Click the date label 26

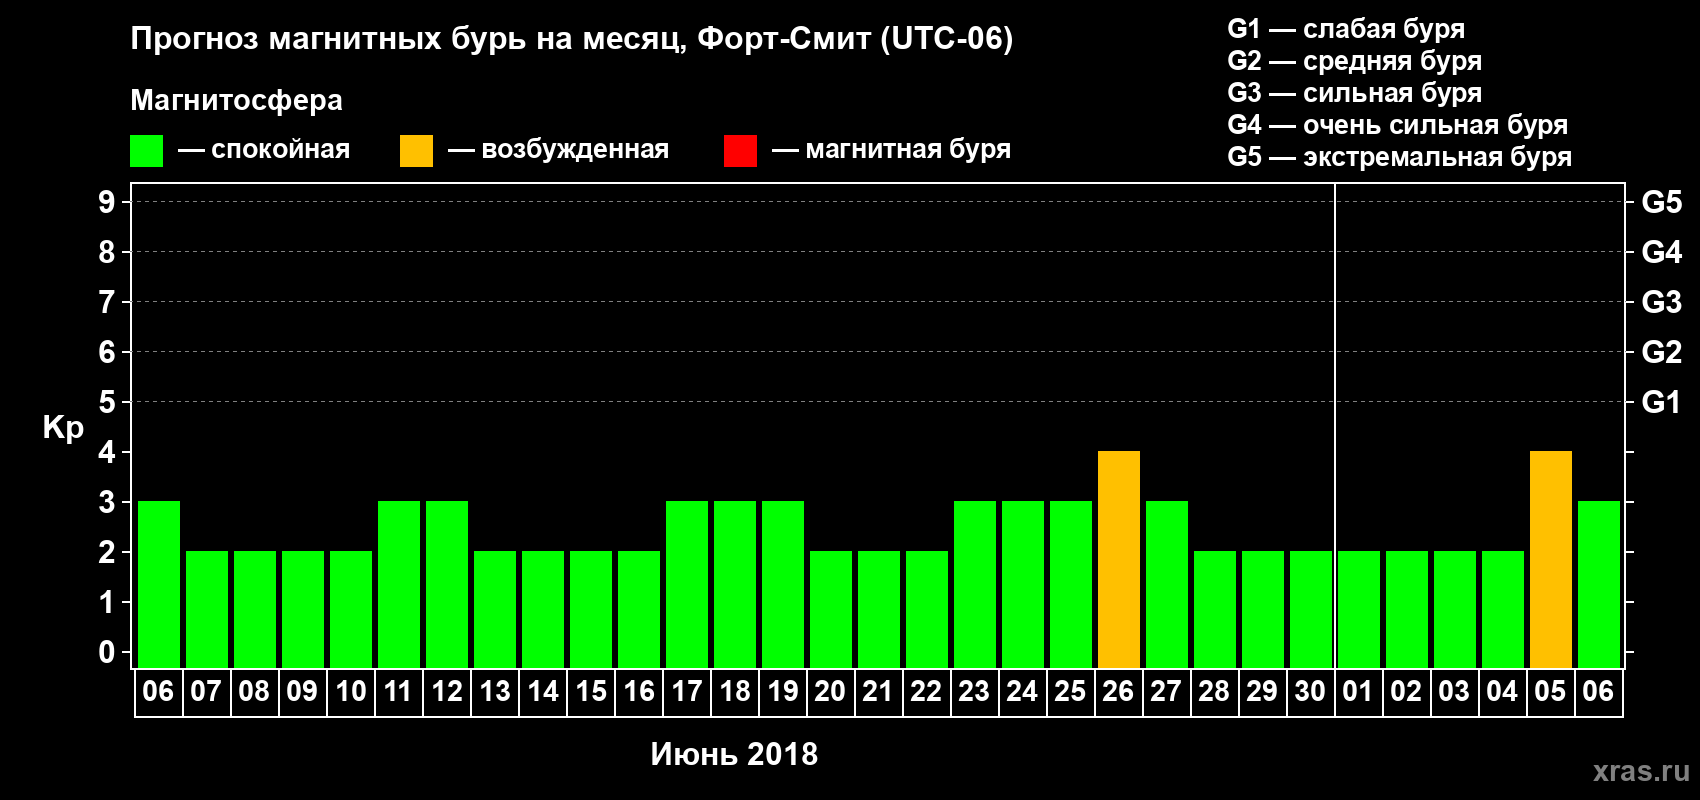click(x=1118, y=691)
